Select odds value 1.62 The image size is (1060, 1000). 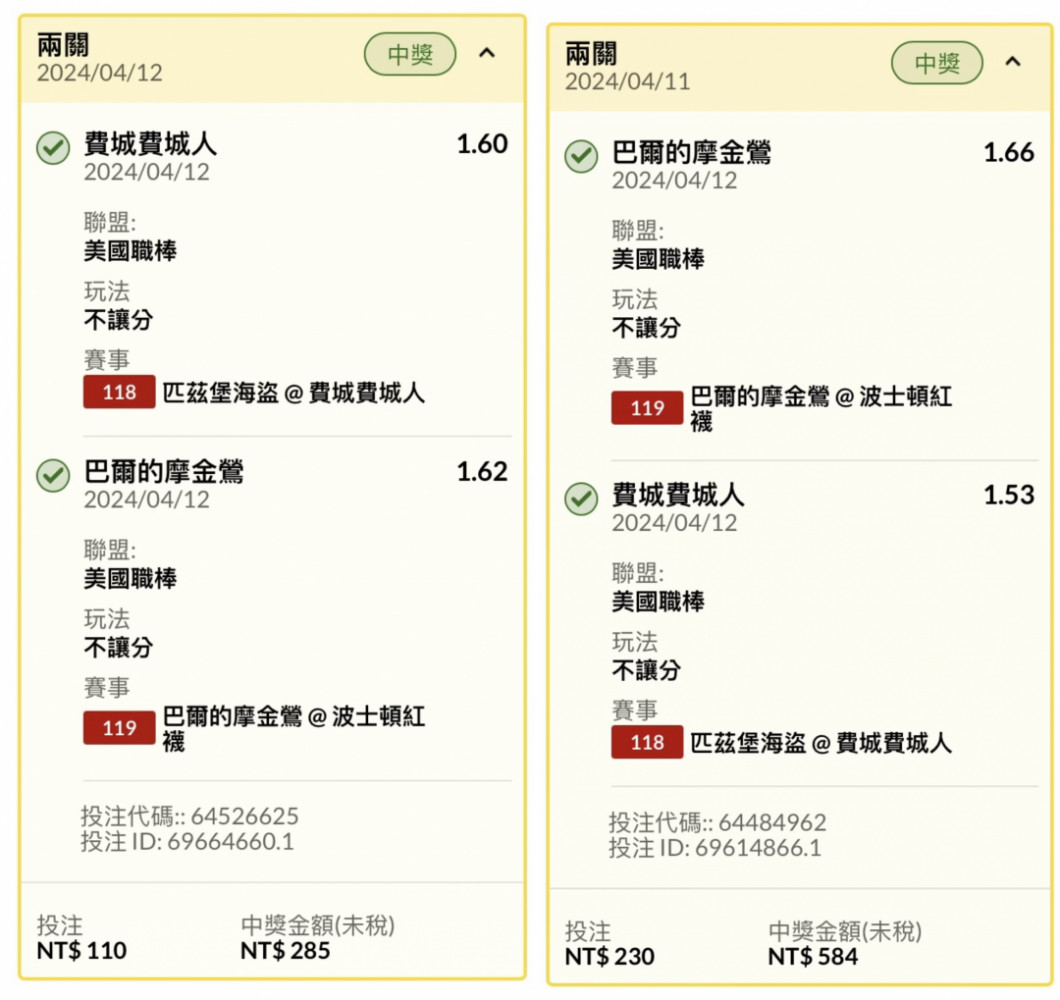point(482,471)
